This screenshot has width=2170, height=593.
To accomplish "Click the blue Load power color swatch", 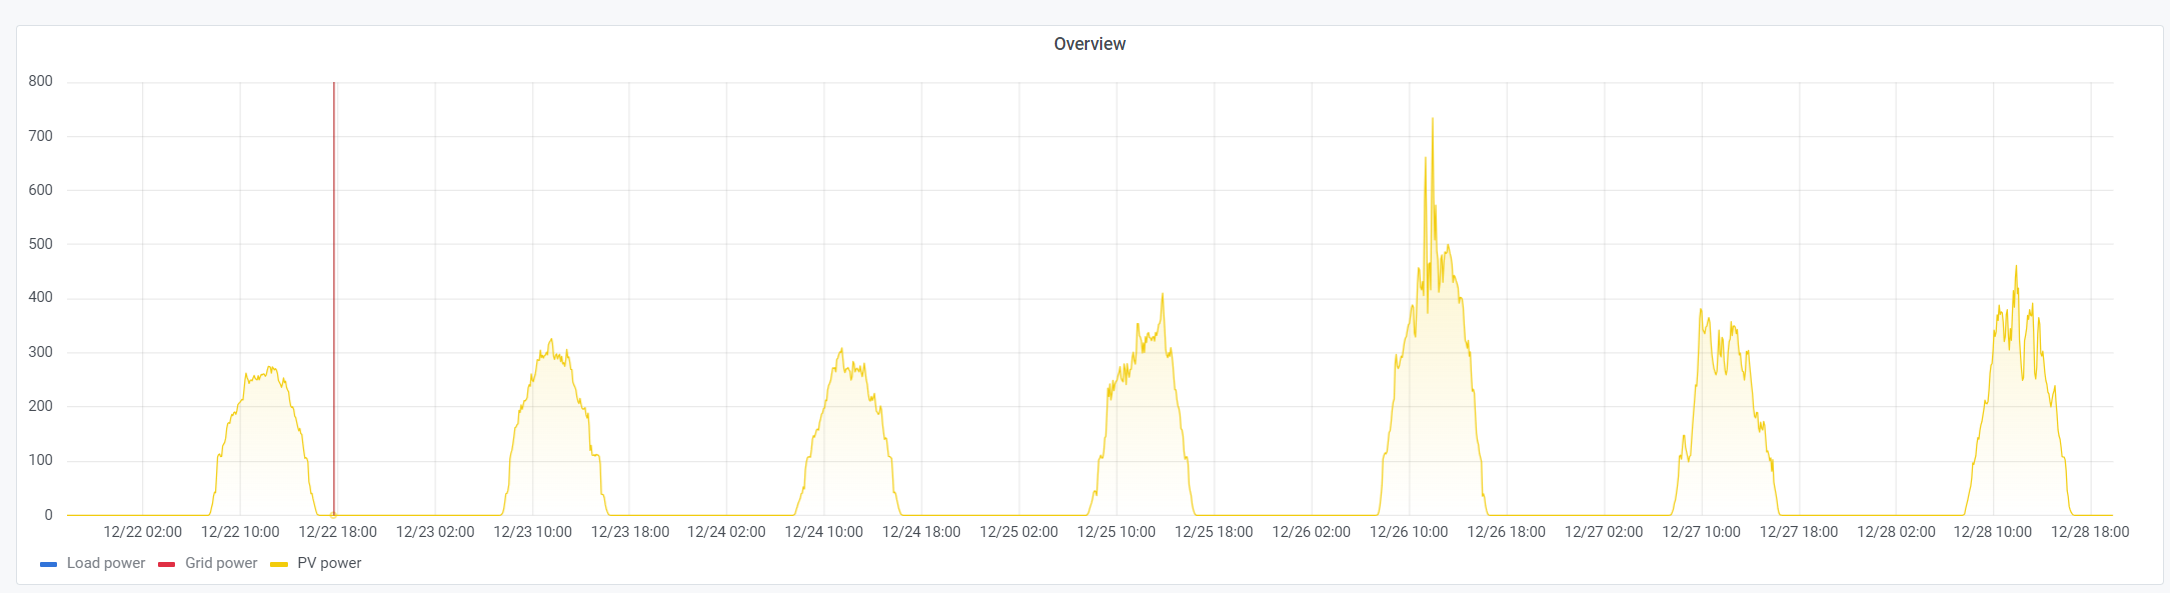I will 48,564.
